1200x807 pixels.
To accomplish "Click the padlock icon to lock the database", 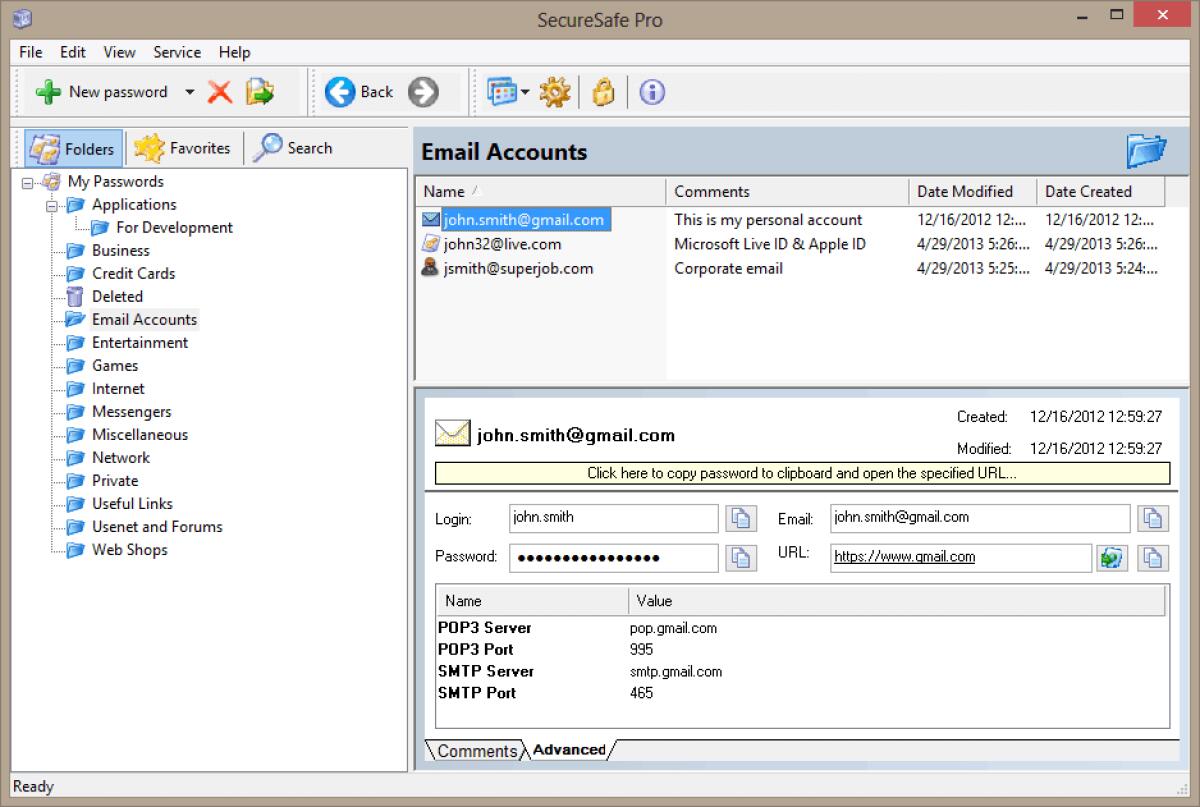I will tap(602, 91).
